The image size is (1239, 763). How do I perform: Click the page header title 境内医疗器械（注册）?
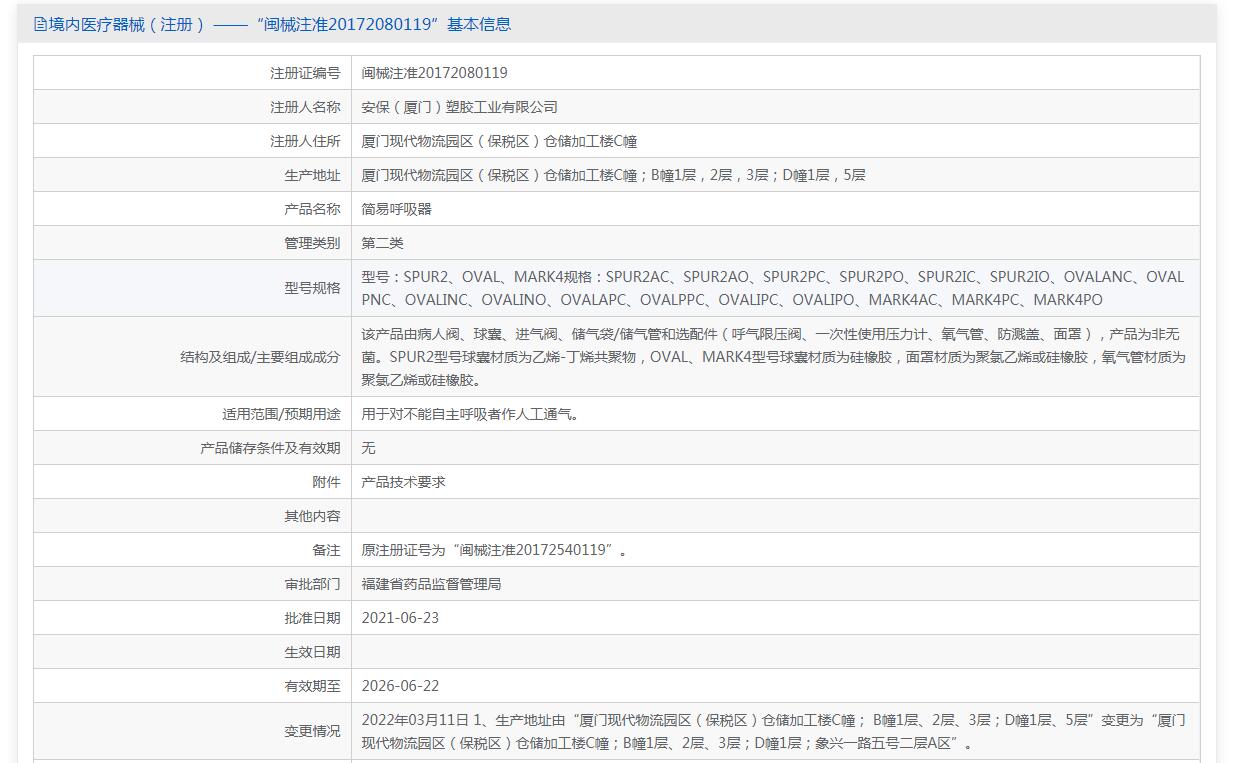(126, 24)
